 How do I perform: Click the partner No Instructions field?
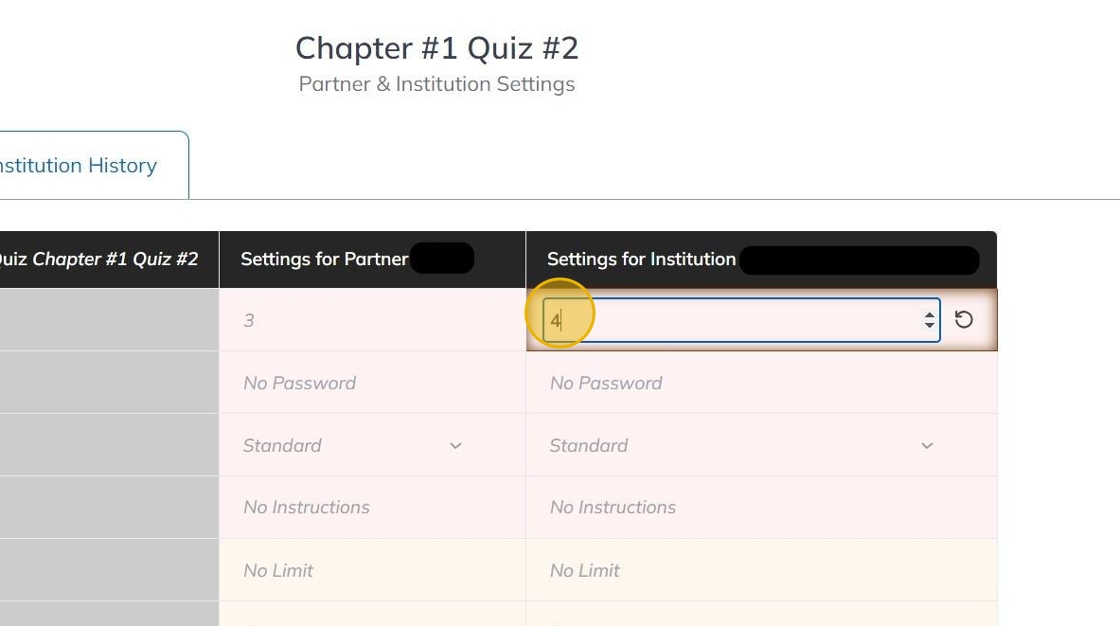[371, 507]
